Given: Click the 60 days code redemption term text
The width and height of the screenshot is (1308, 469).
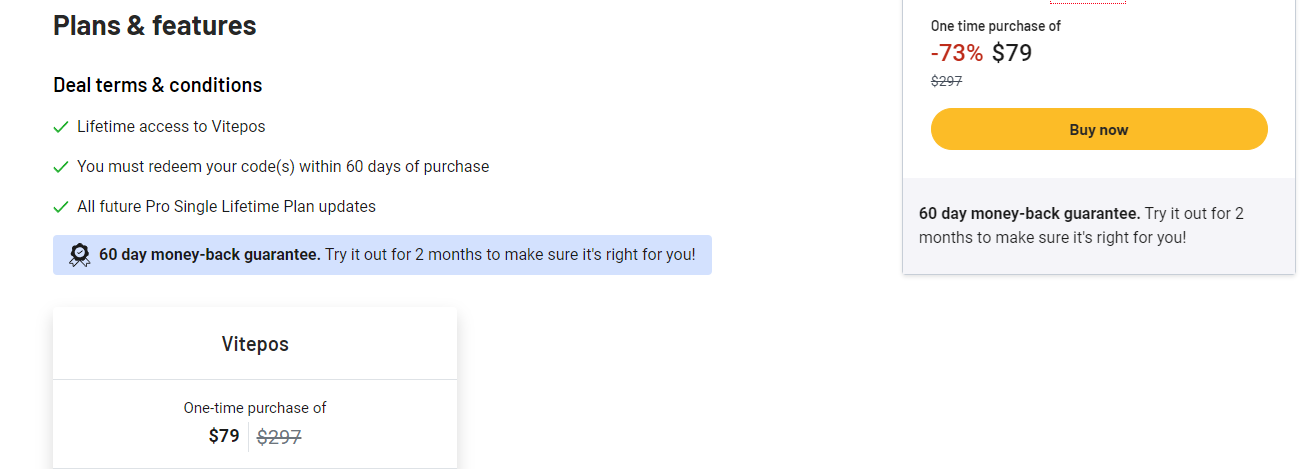Looking at the screenshot, I should click(283, 167).
